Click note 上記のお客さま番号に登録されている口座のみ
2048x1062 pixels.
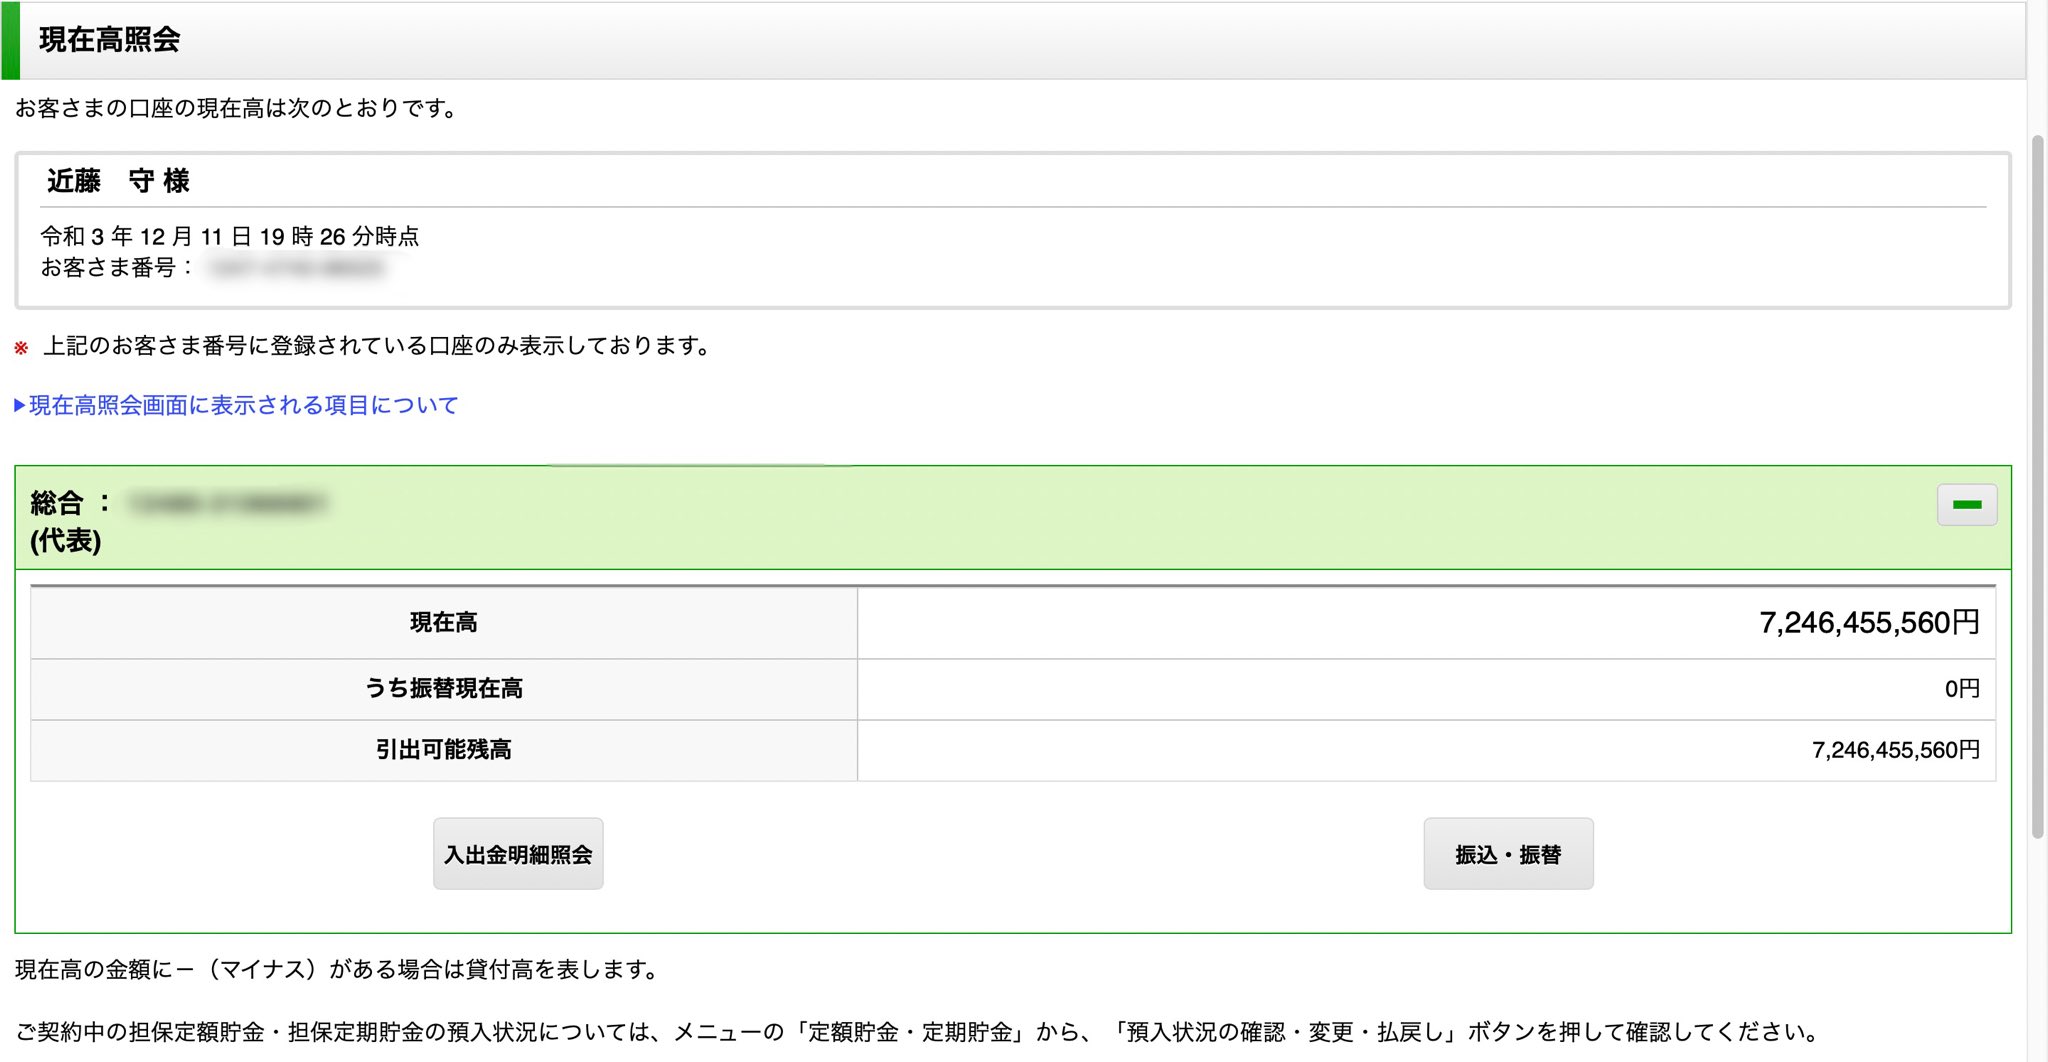click(377, 346)
